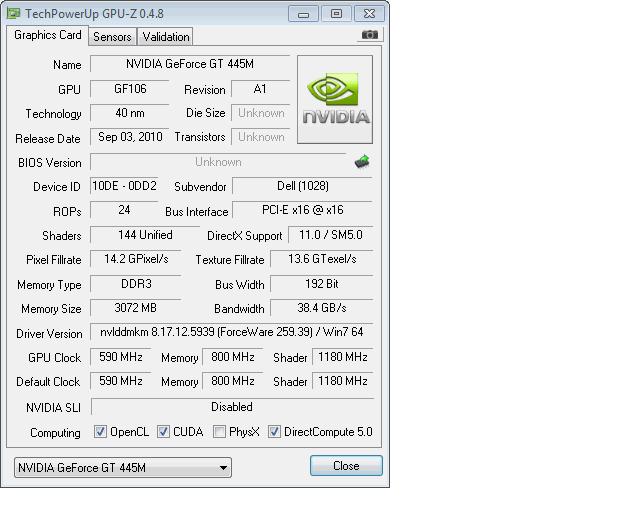Click the Driver Version nvlddmkm field

coord(231,332)
